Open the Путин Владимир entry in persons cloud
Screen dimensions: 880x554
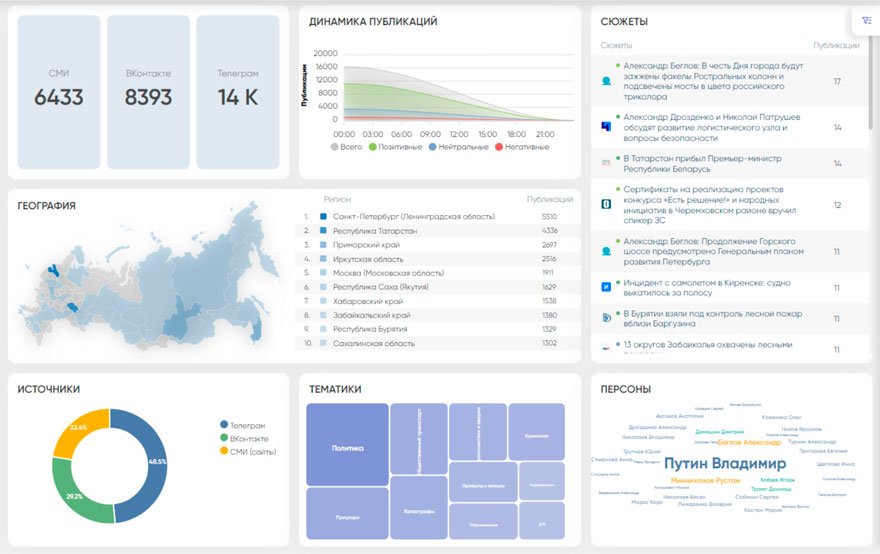pos(725,464)
